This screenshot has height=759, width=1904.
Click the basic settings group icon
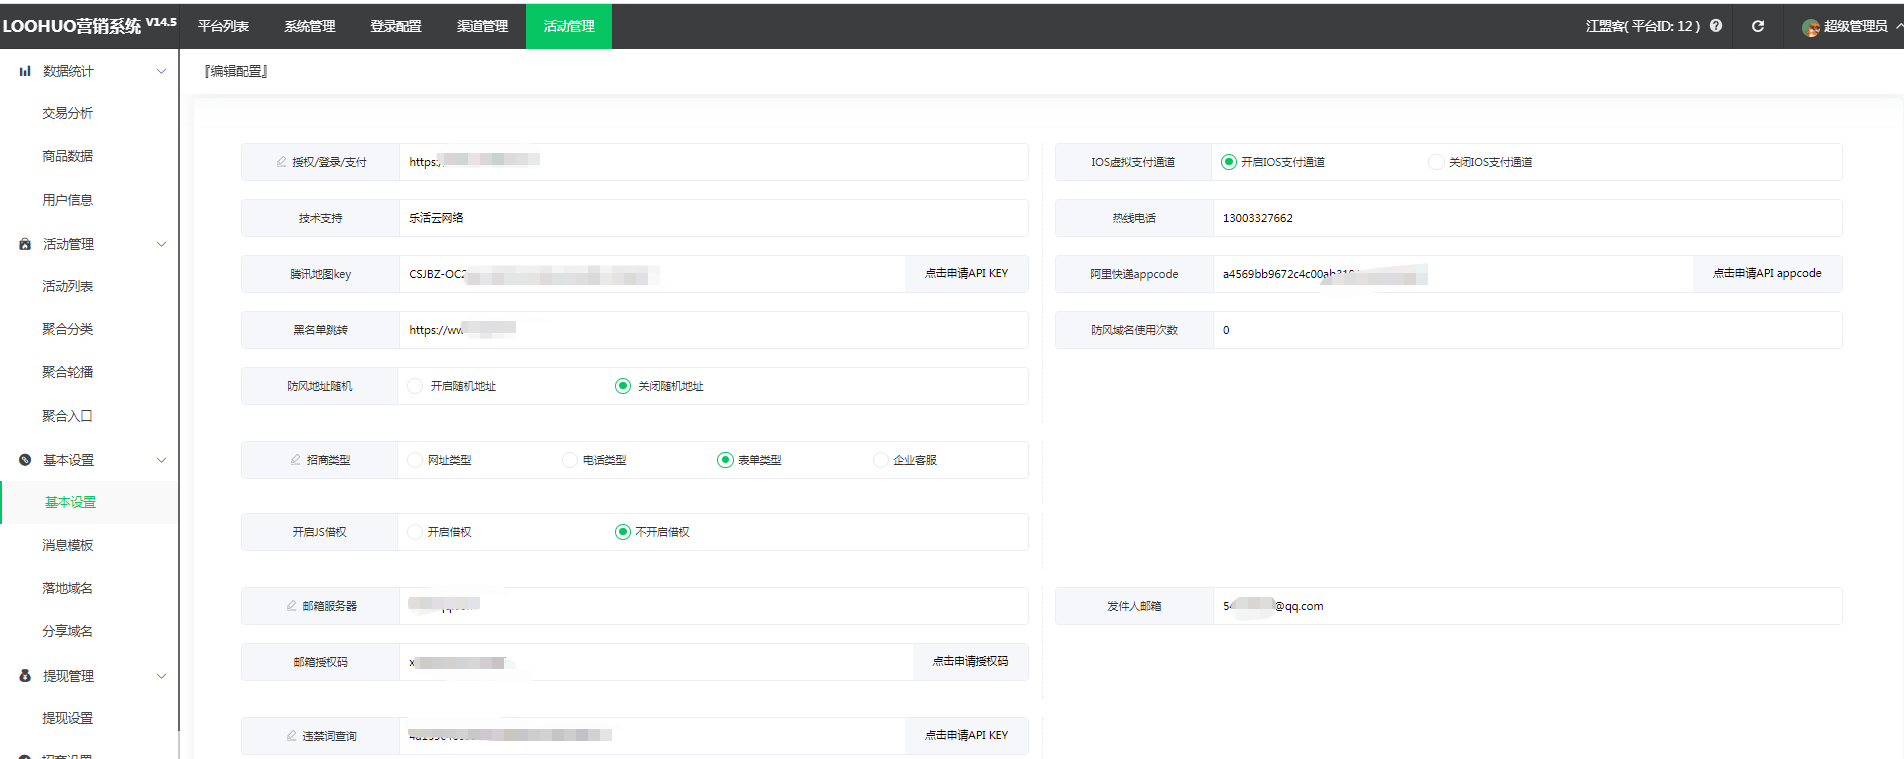pos(25,460)
